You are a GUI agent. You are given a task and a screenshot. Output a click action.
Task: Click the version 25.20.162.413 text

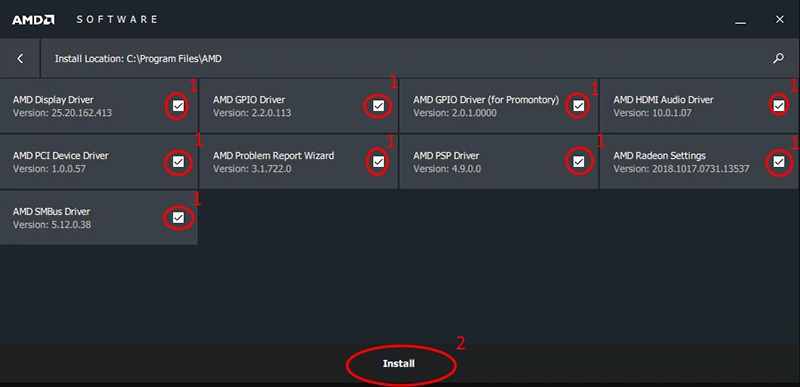(x=62, y=113)
